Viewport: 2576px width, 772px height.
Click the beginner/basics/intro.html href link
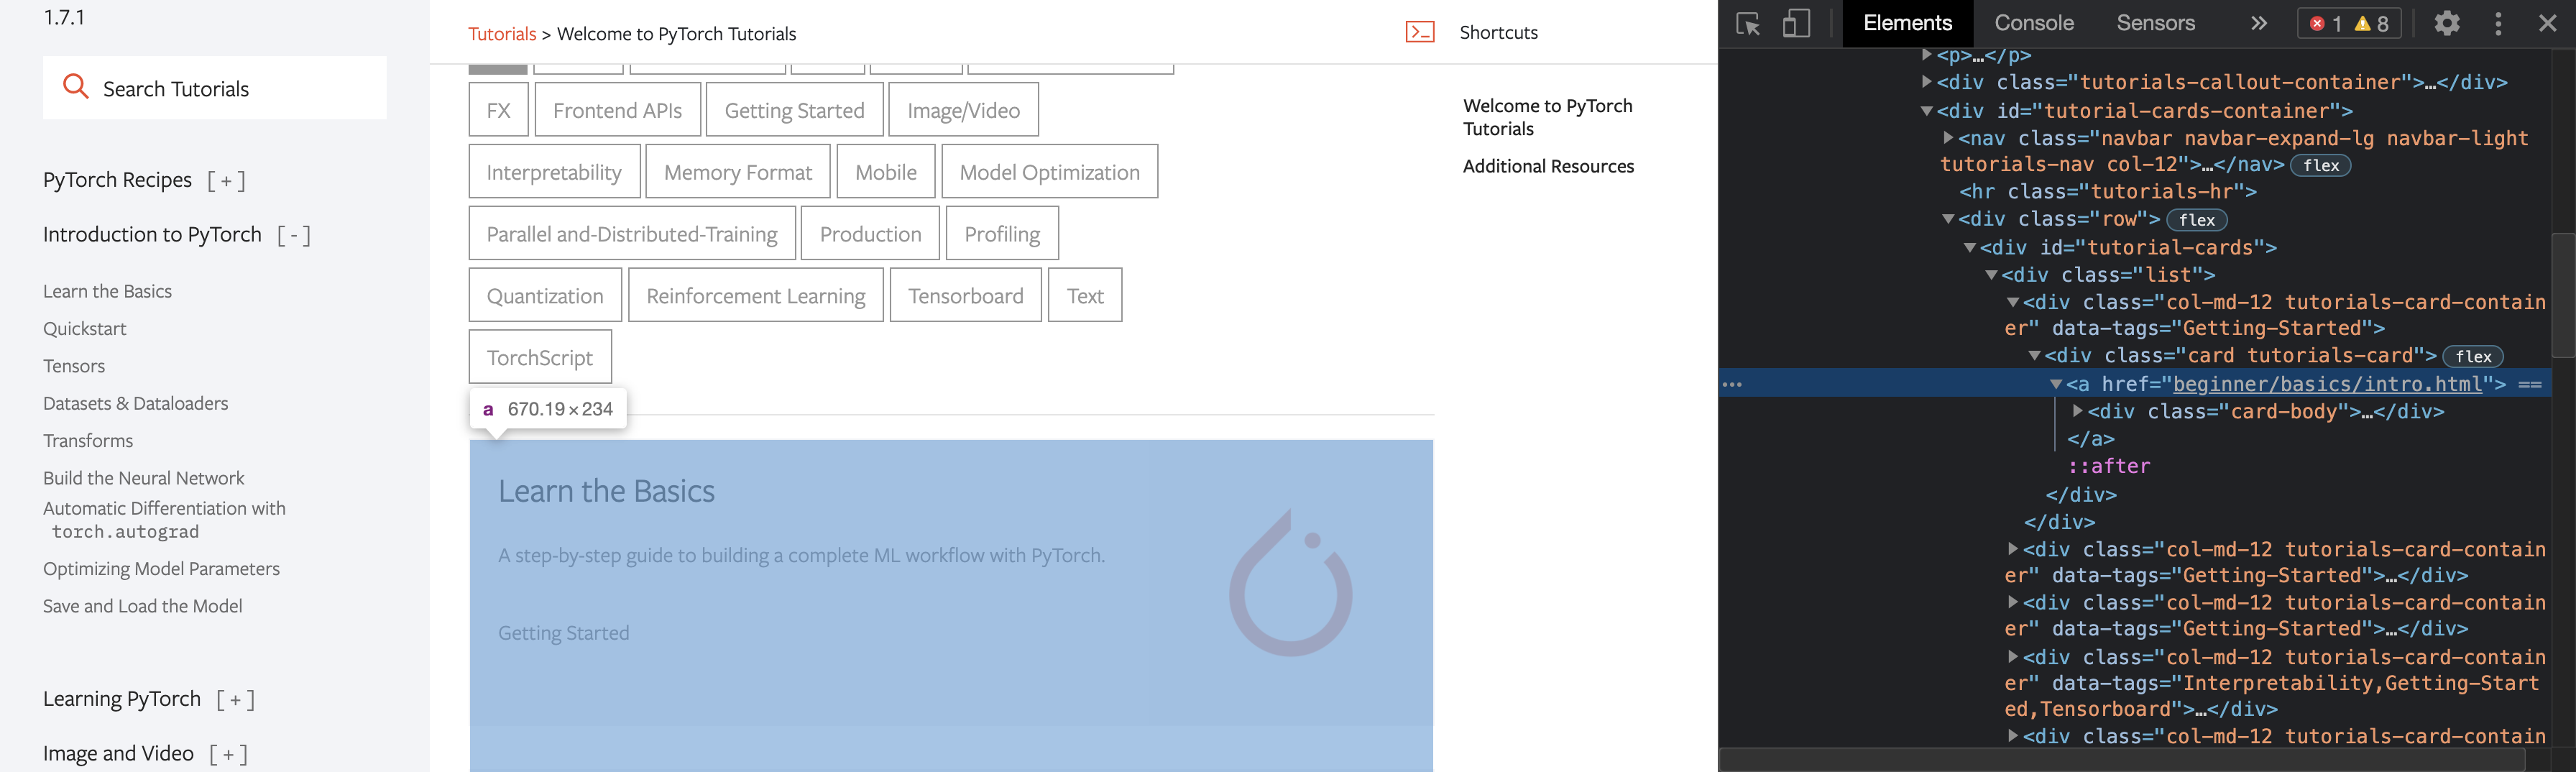click(x=2327, y=384)
